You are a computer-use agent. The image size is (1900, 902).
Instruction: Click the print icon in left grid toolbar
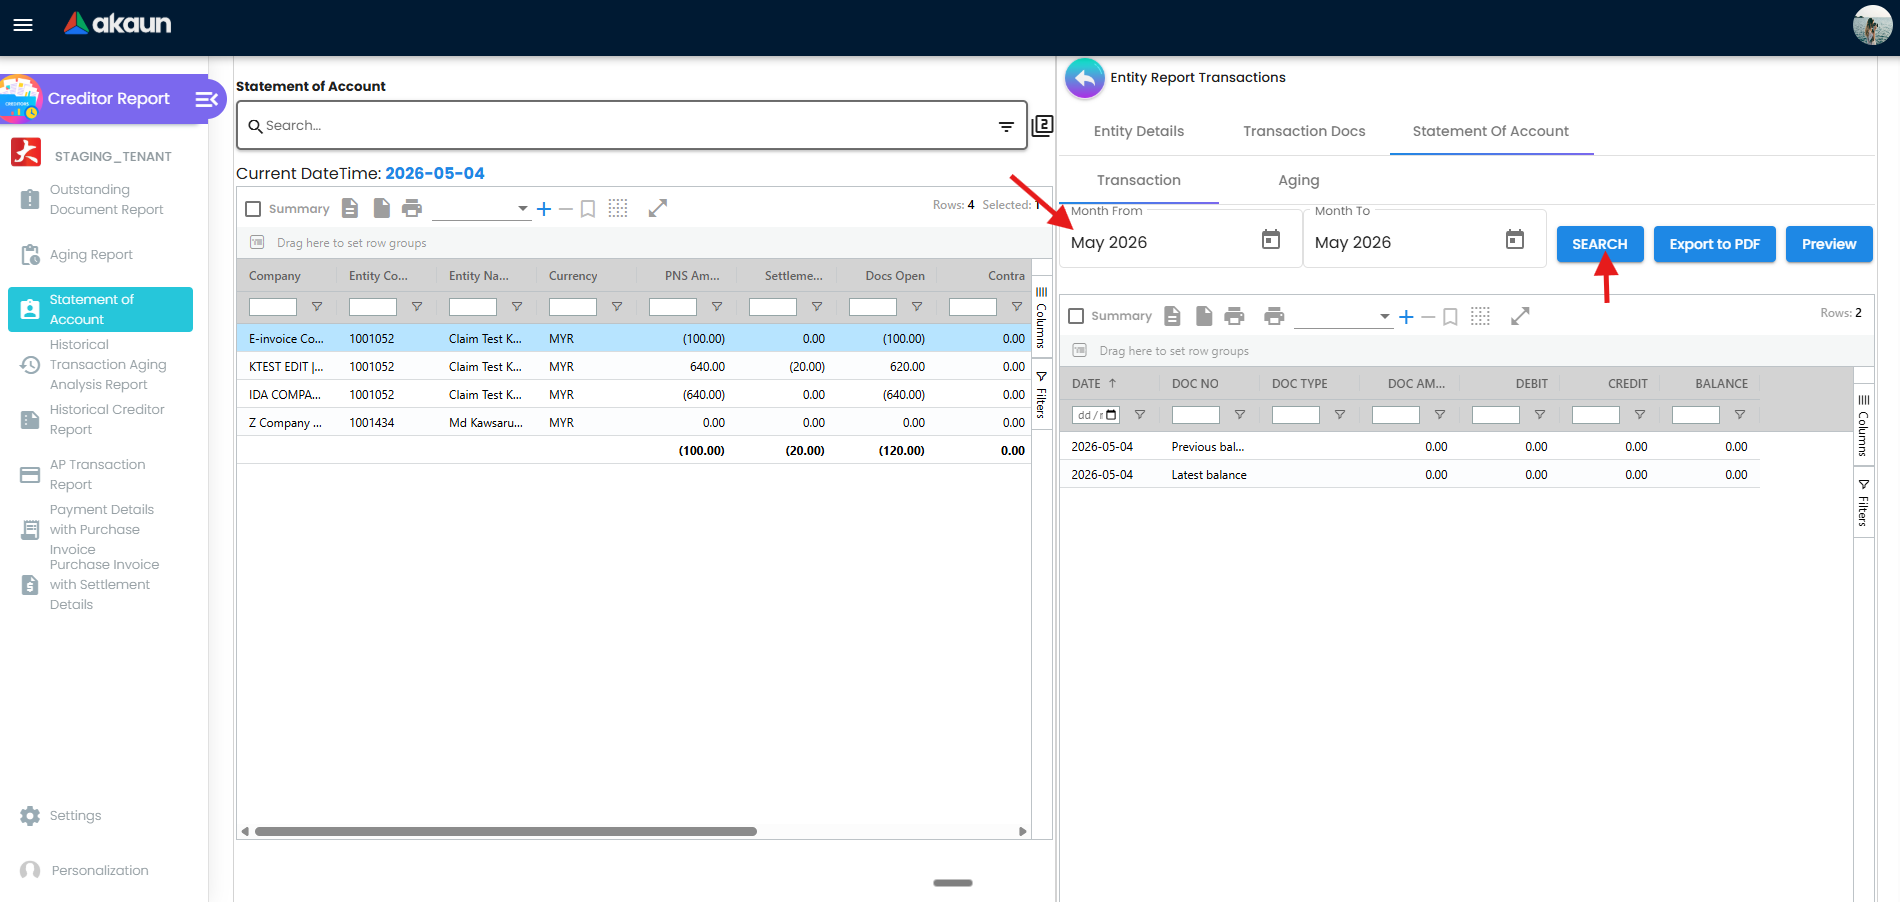(411, 208)
